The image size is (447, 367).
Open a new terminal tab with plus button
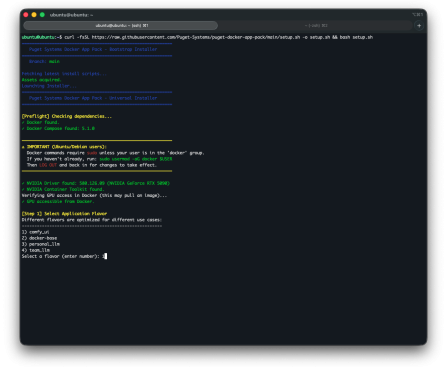419,25
